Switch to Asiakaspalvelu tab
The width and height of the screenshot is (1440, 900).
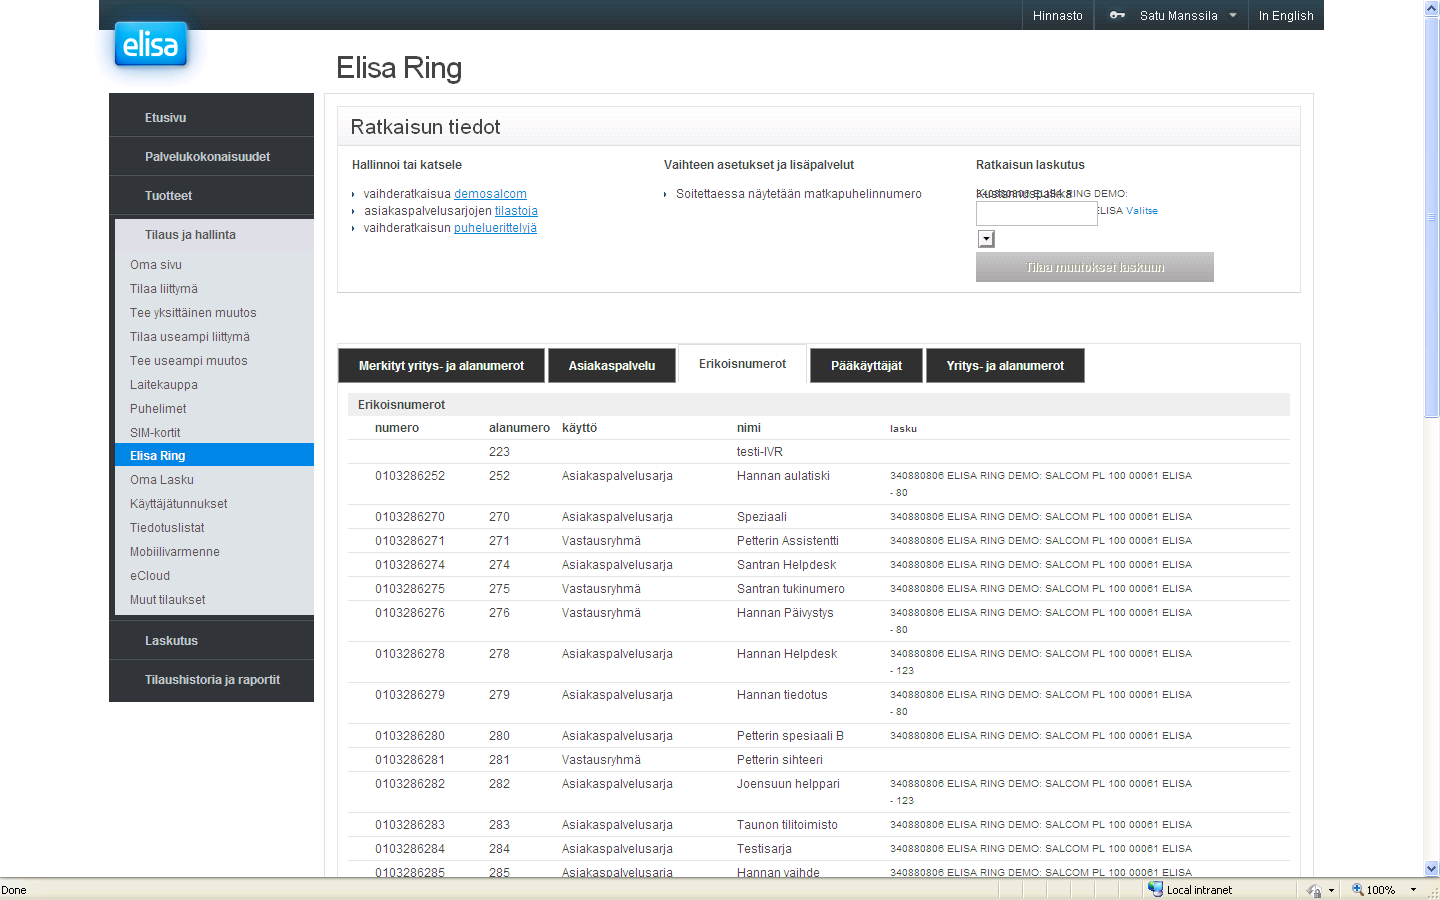[x=612, y=365]
